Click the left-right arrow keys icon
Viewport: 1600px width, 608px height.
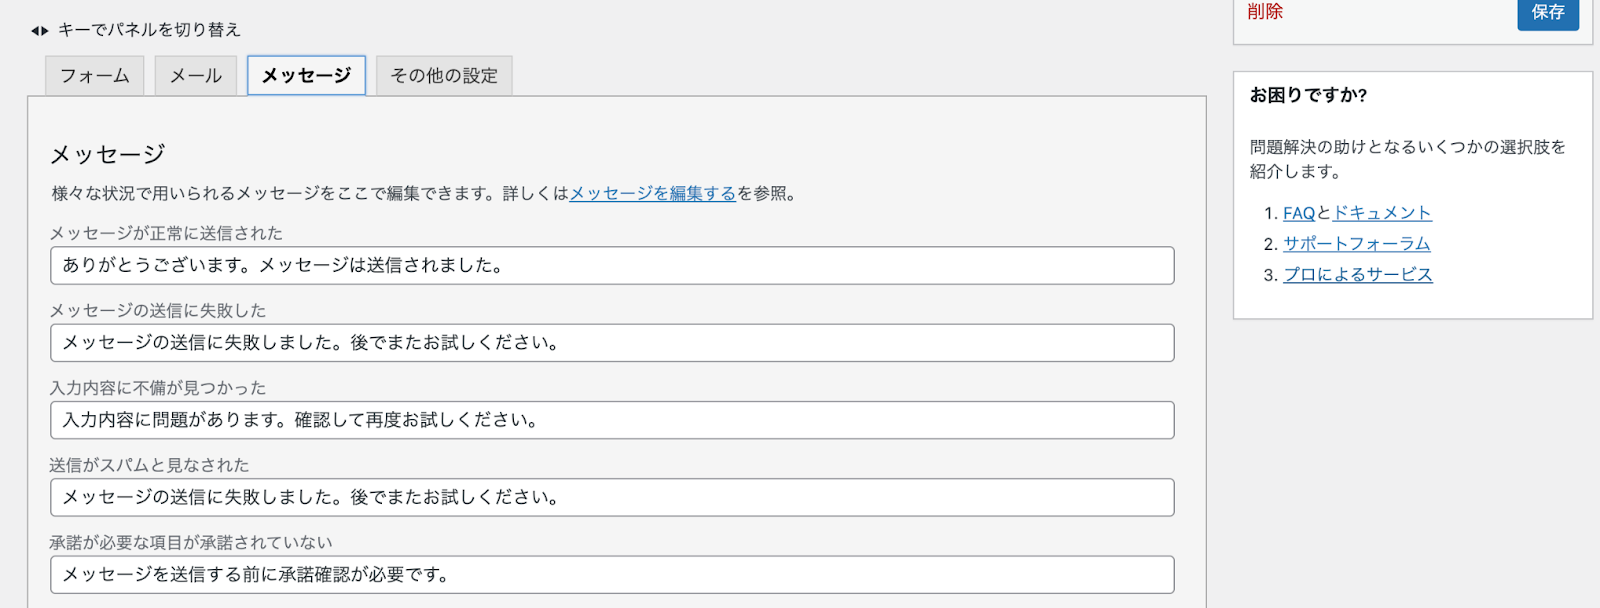pyautogui.click(x=39, y=30)
